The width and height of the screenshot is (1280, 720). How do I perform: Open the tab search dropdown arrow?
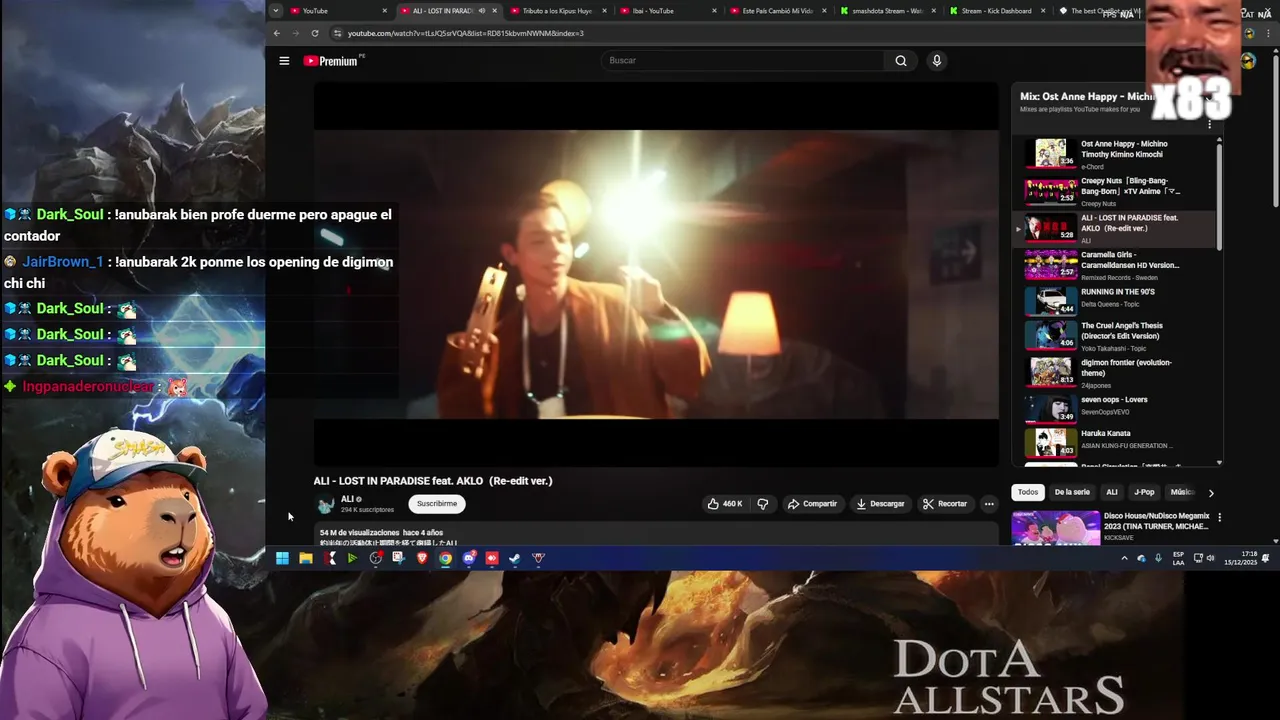[x=276, y=11]
